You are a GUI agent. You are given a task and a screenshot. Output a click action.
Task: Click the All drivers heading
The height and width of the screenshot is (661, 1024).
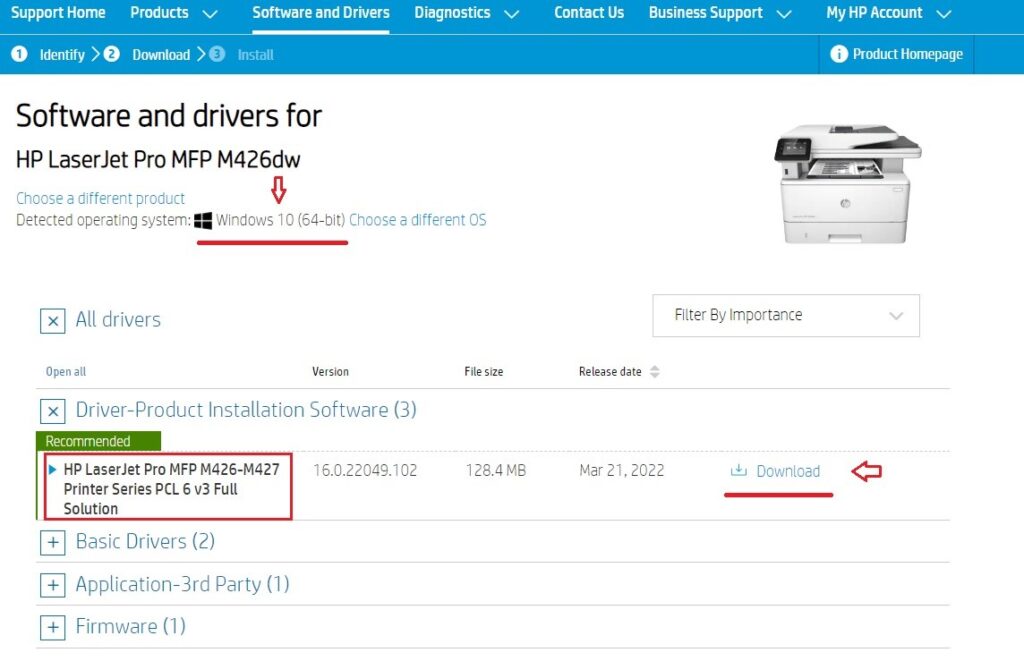(x=118, y=319)
